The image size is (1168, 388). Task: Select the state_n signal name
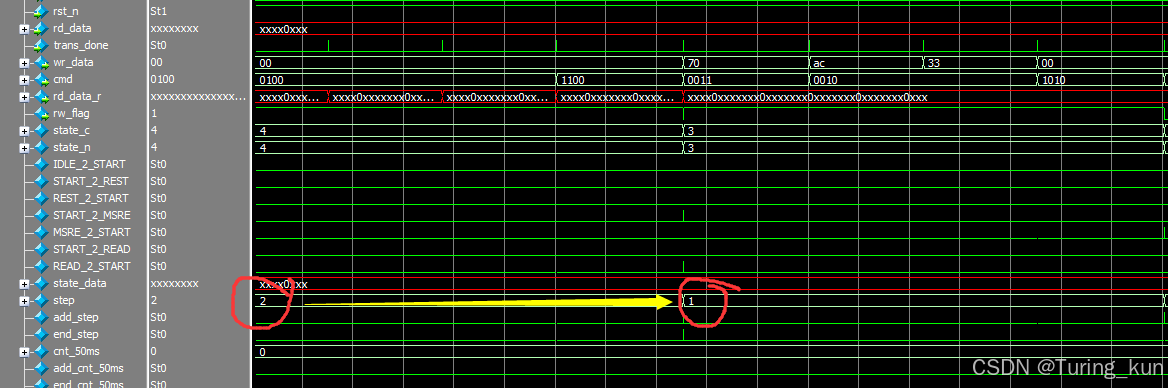(x=73, y=148)
